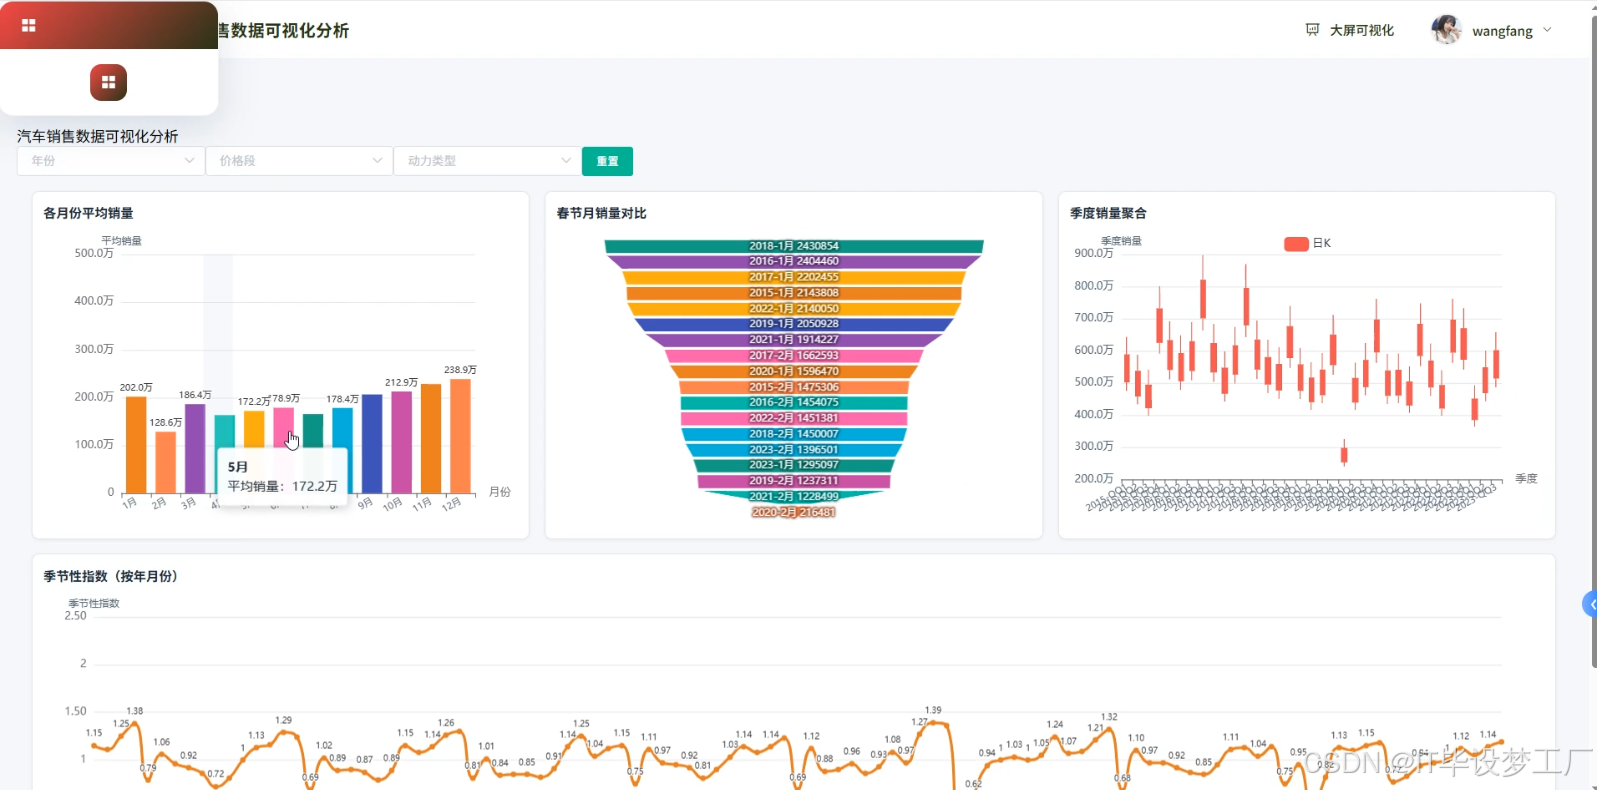
Task: Select the 2023-2月 1396501 funnel segment
Action: [x=794, y=450]
